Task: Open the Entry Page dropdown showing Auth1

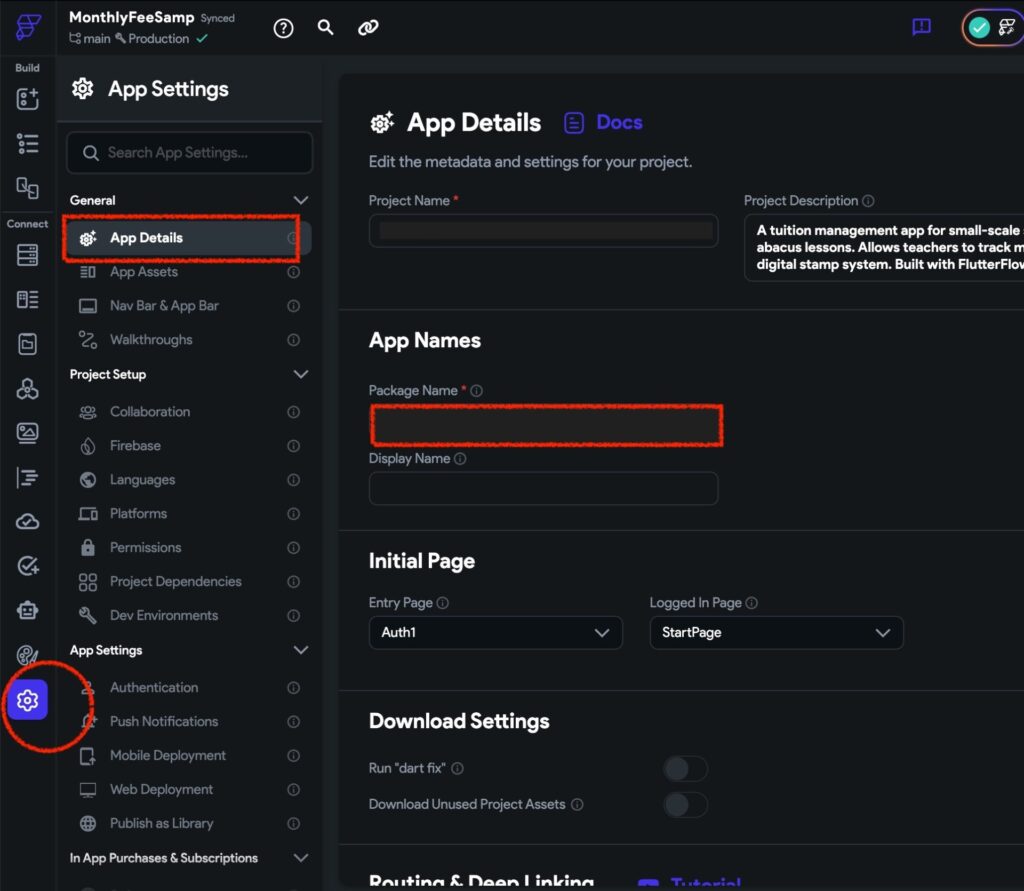Action: point(496,632)
